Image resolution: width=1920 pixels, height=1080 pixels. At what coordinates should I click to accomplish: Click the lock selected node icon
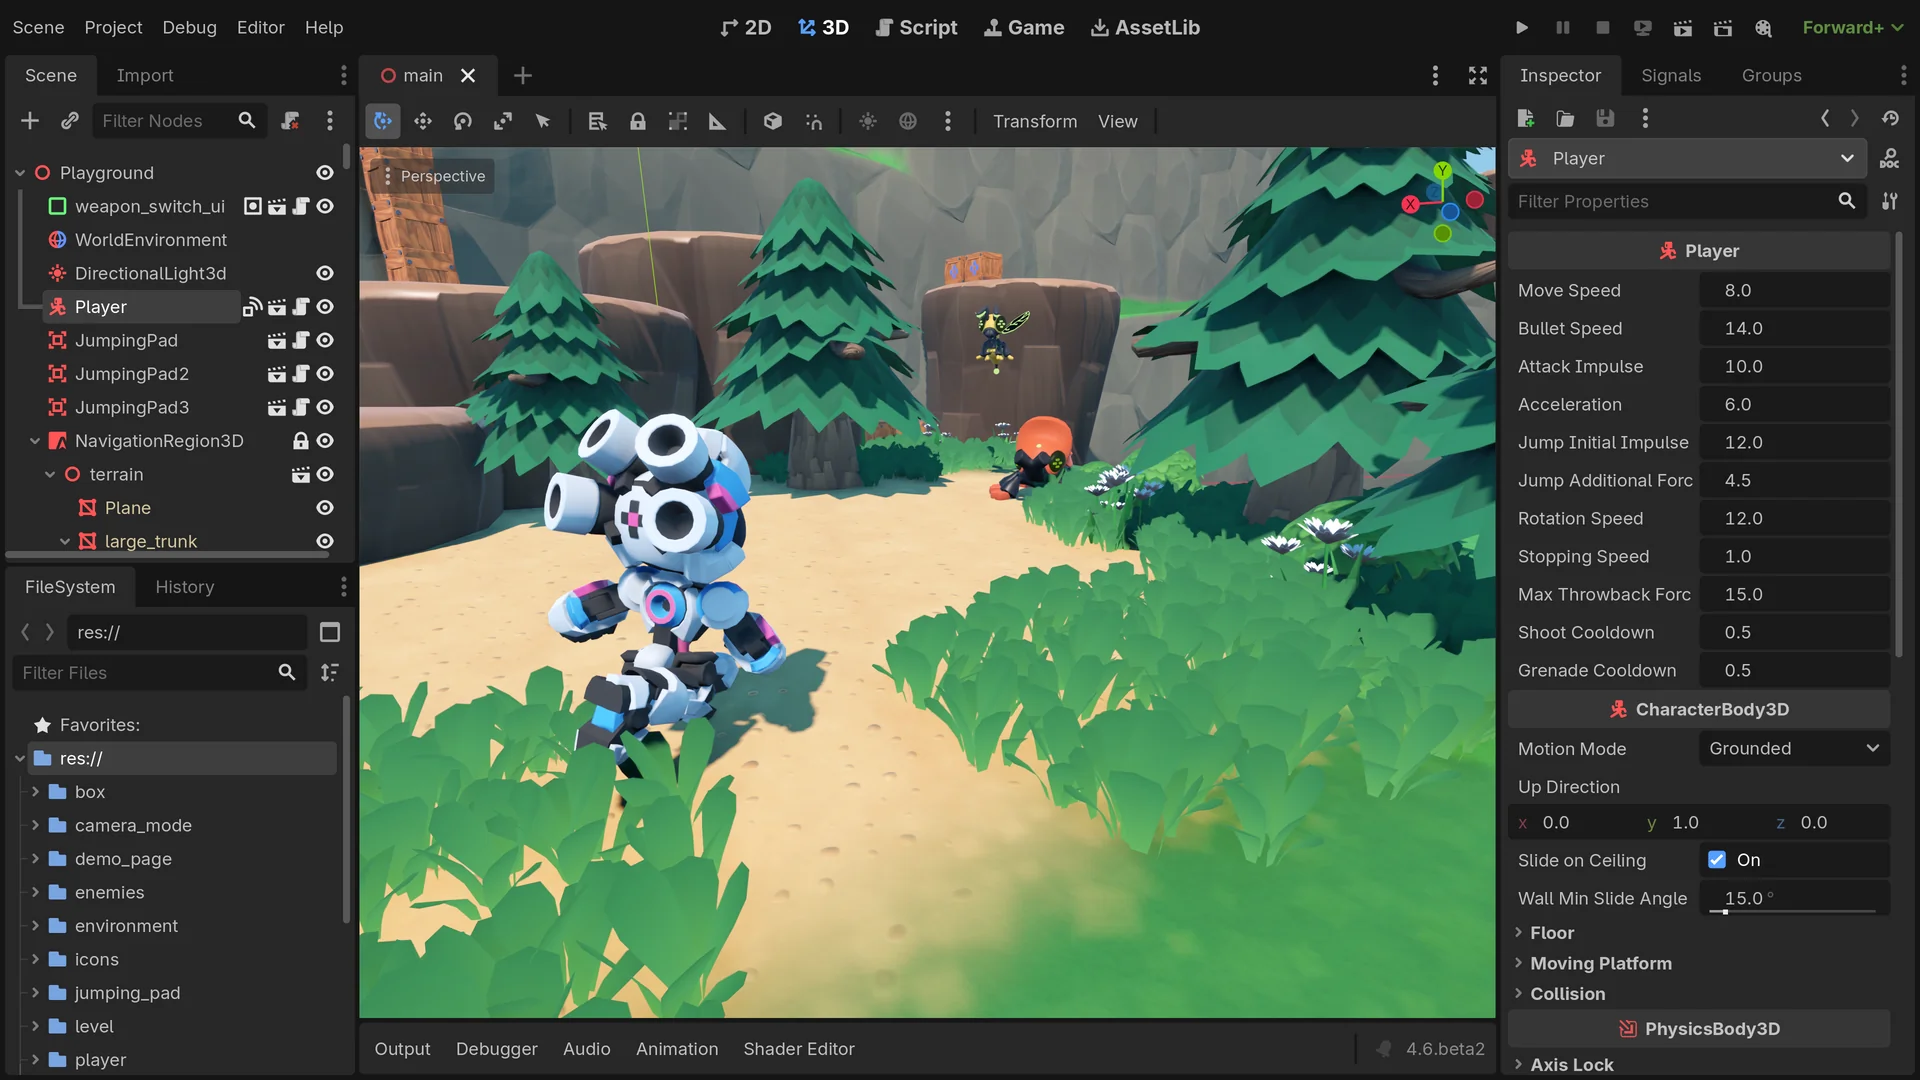point(637,121)
